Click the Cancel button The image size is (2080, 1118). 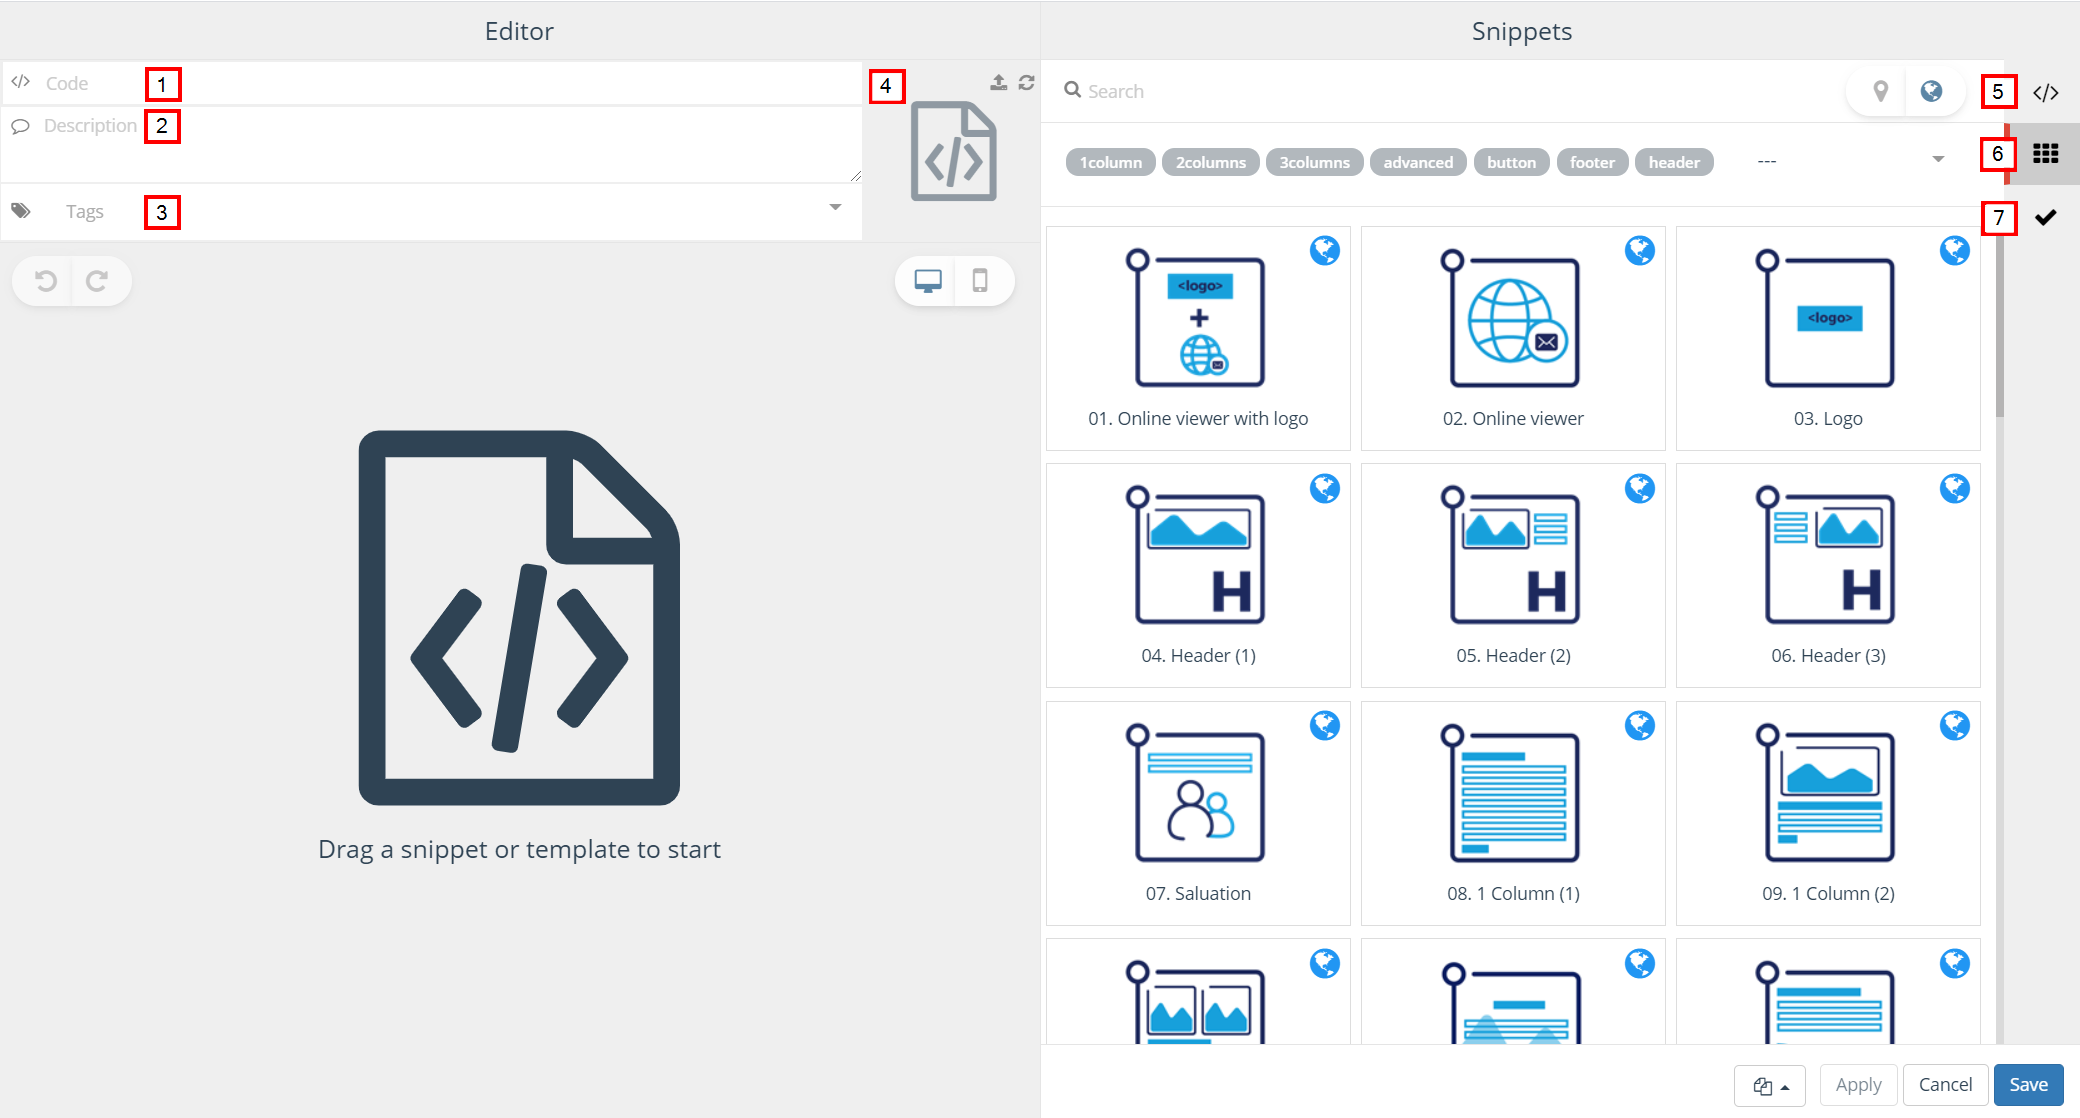(1945, 1085)
